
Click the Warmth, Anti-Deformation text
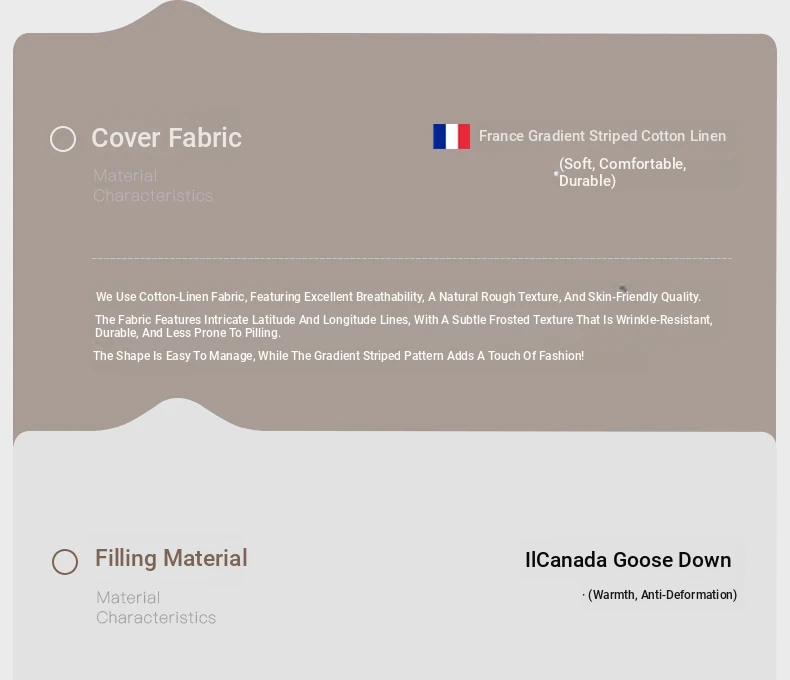coord(662,595)
